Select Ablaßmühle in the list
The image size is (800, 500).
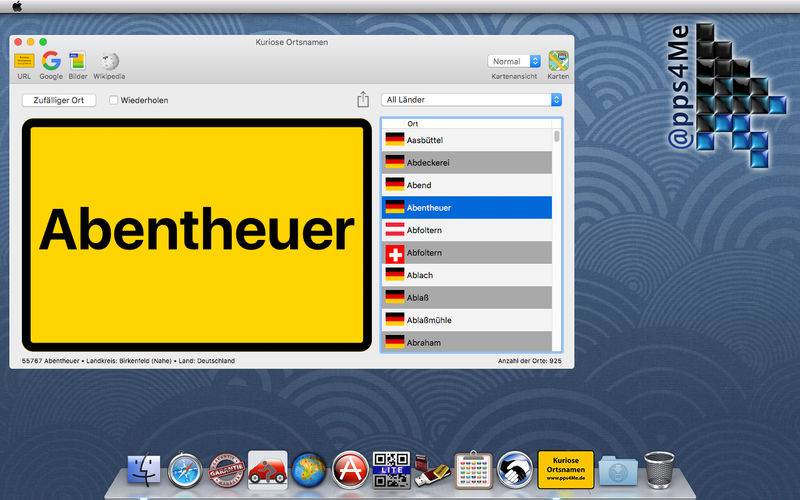[x=467, y=320]
